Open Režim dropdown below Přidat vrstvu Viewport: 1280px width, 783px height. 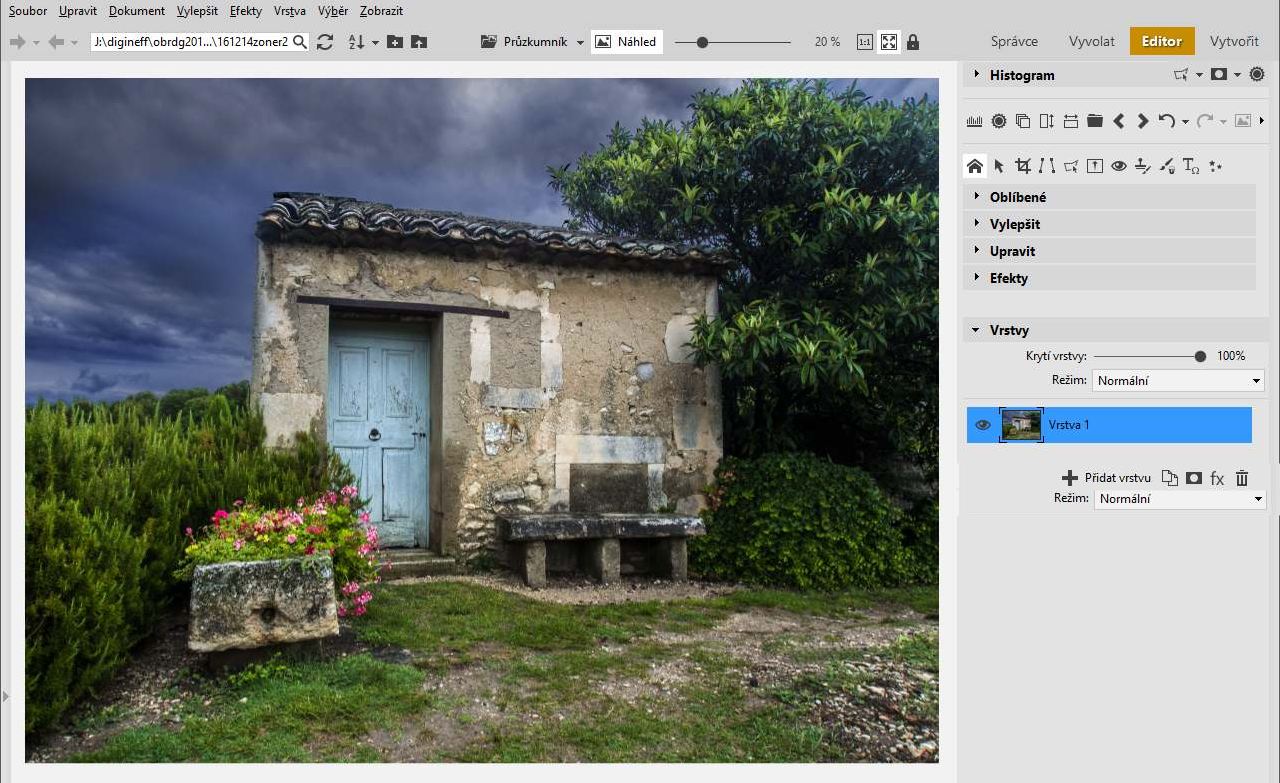tap(1179, 499)
